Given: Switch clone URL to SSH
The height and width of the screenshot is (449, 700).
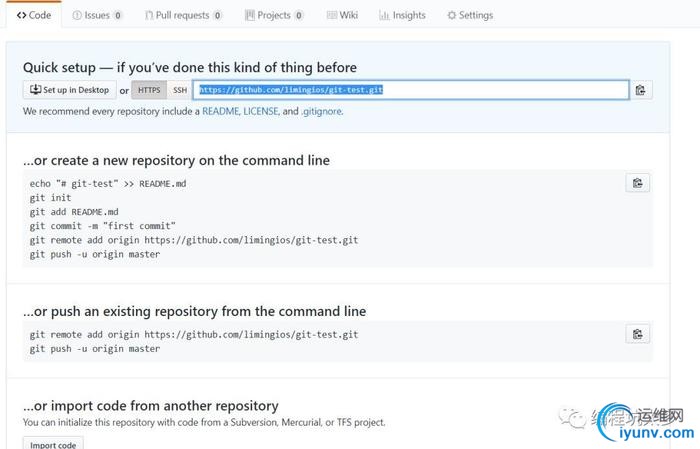Looking at the screenshot, I should 180,90.
